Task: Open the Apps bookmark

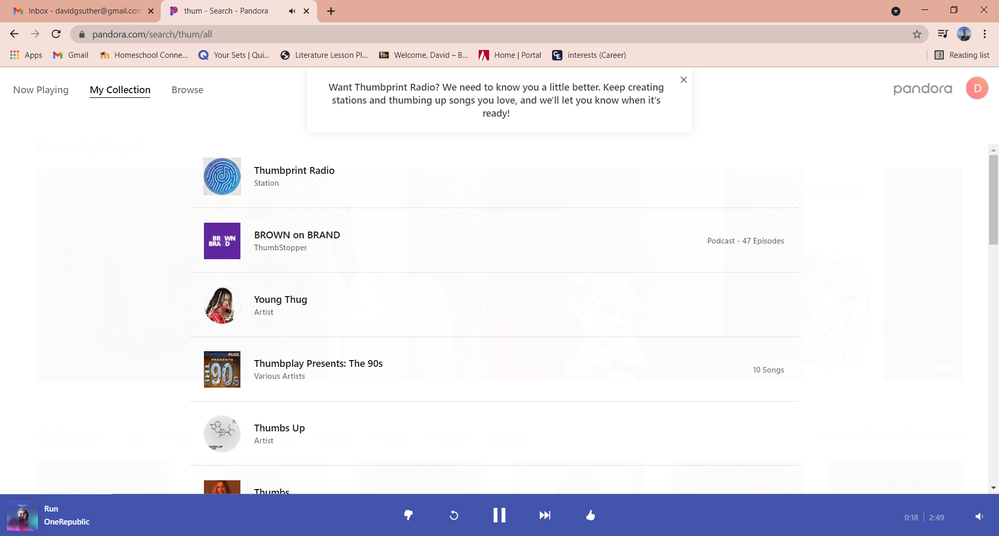Action: click(x=26, y=55)
